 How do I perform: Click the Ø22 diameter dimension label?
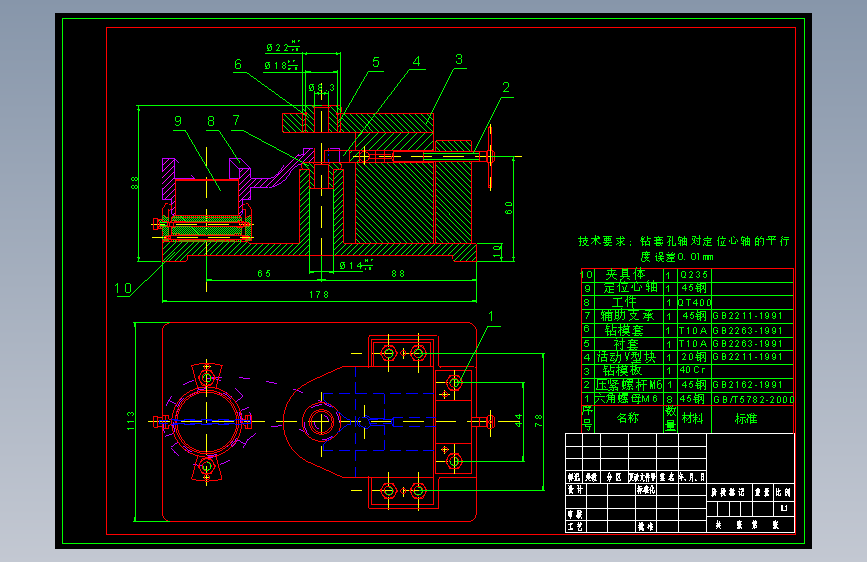point(283,48)
